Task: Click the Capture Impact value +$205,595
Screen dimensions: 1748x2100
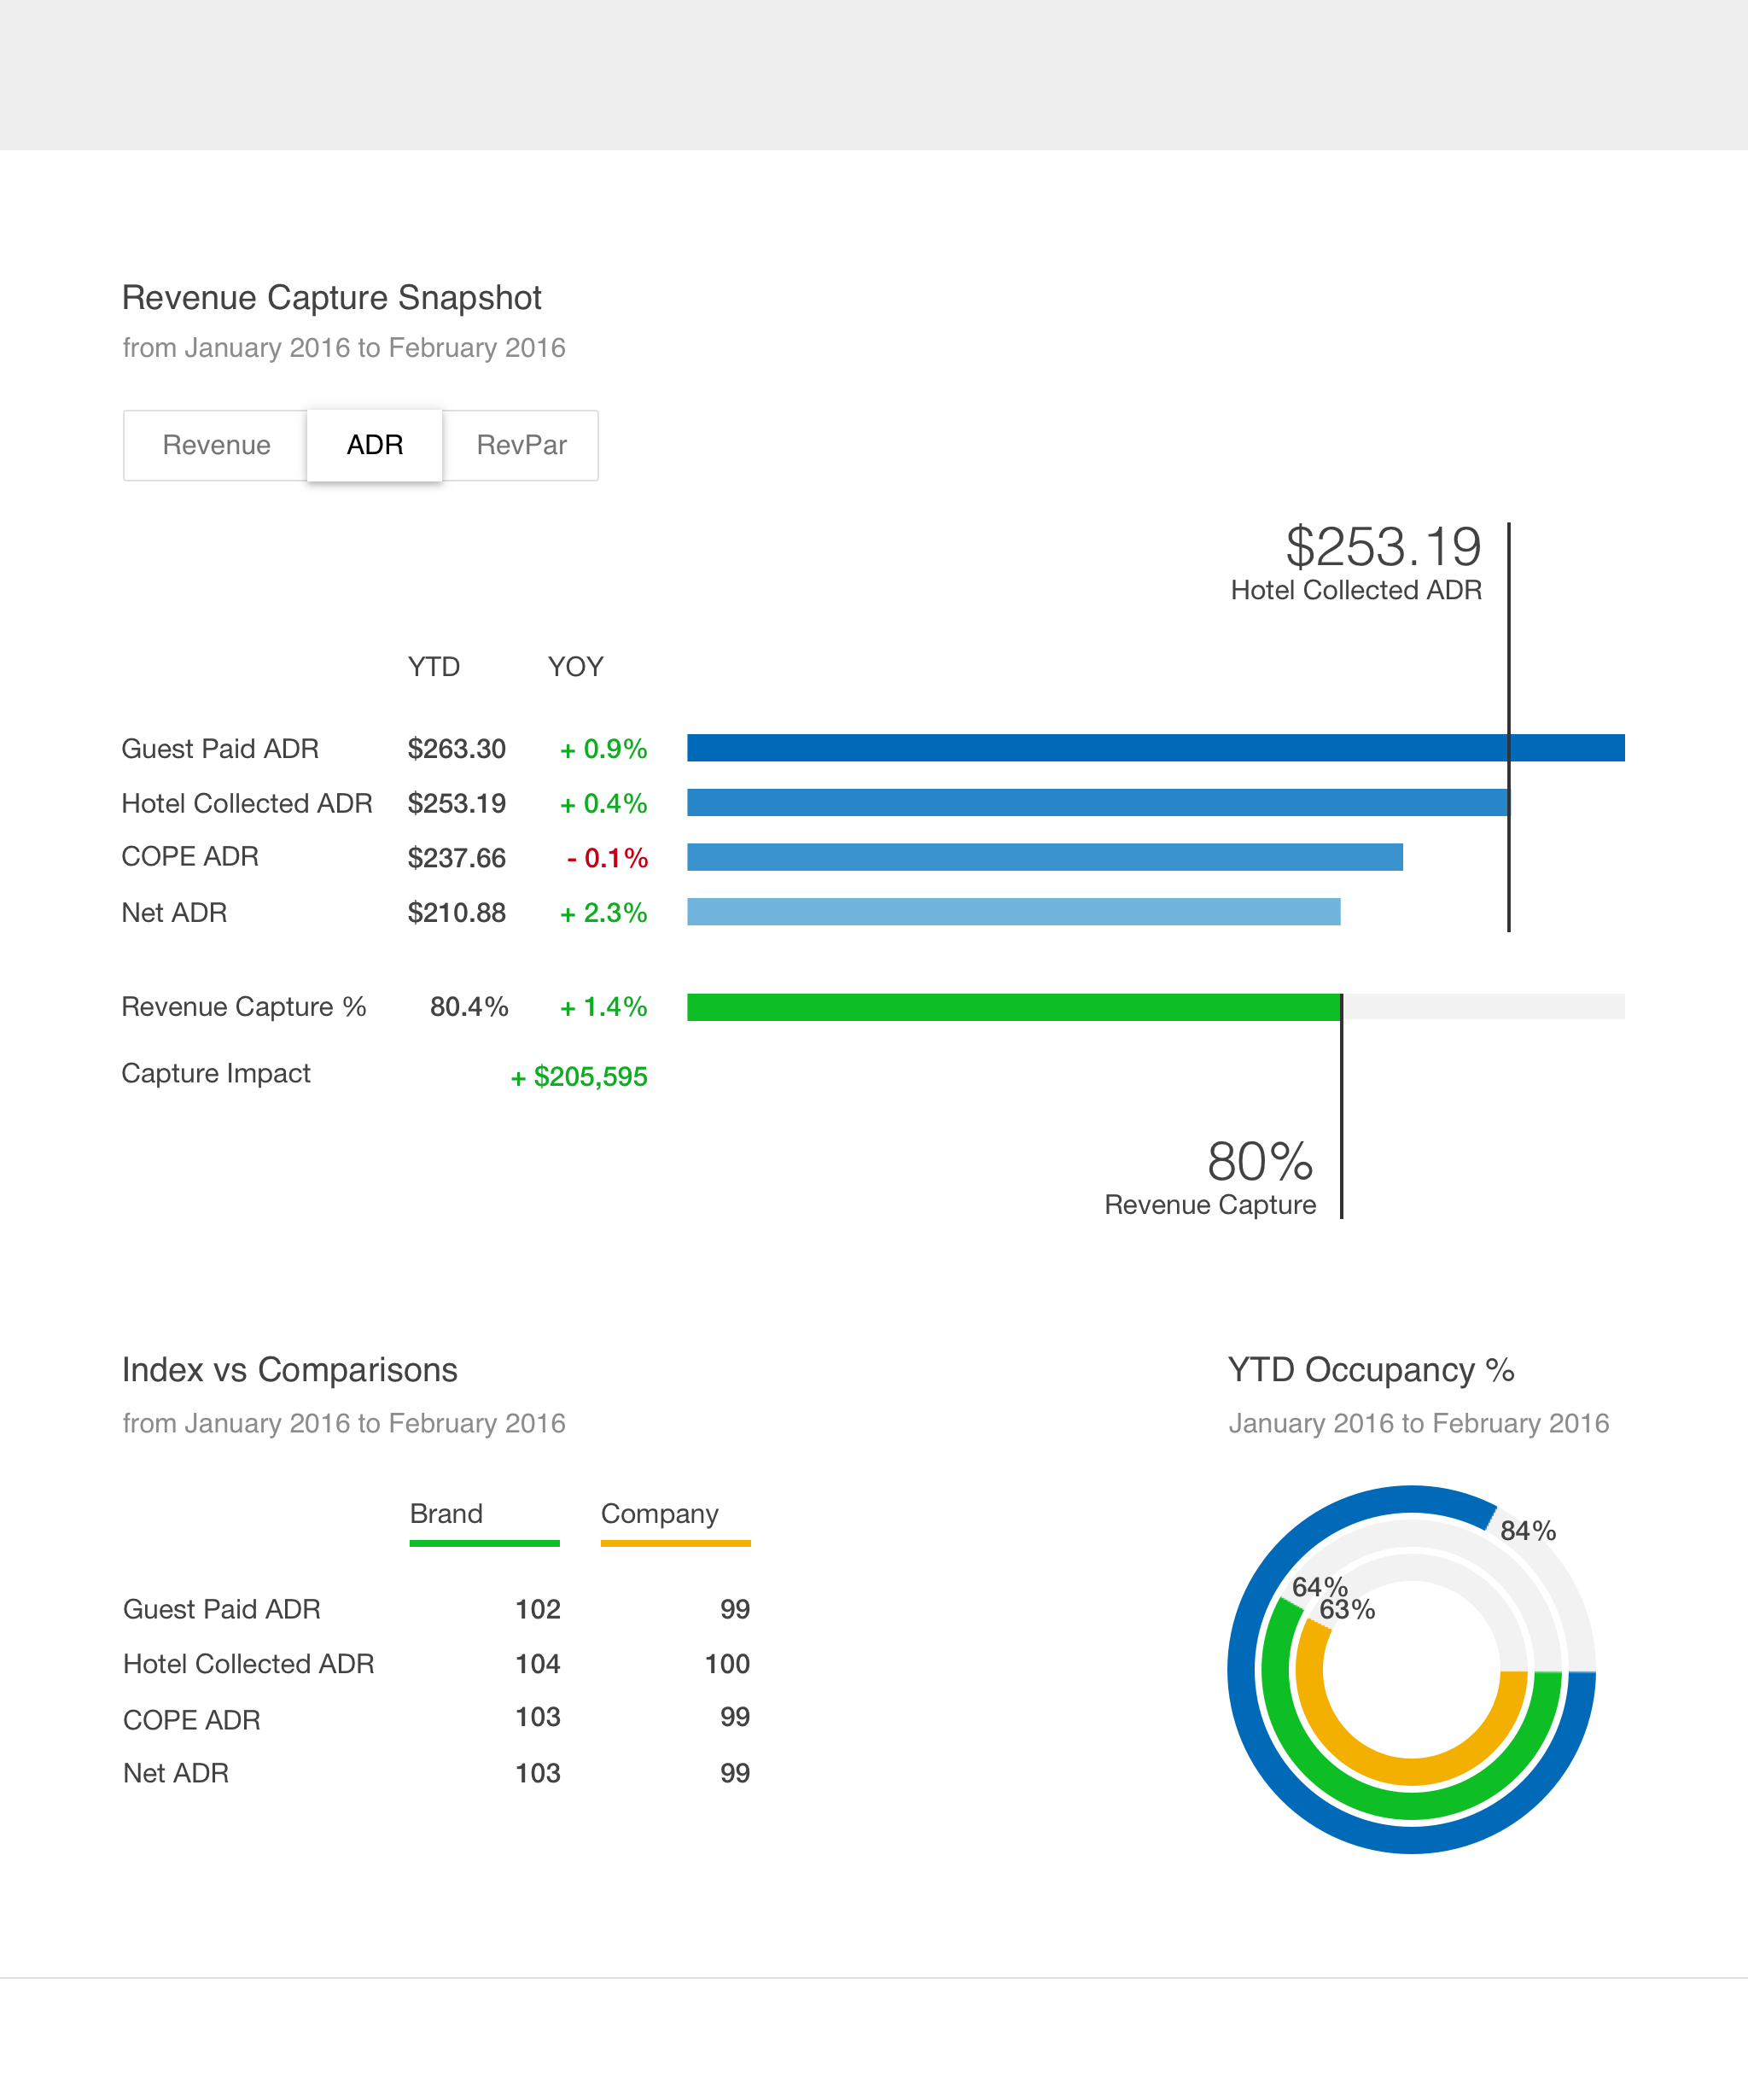Action: pyautogui.click(x=579, y=1077)
